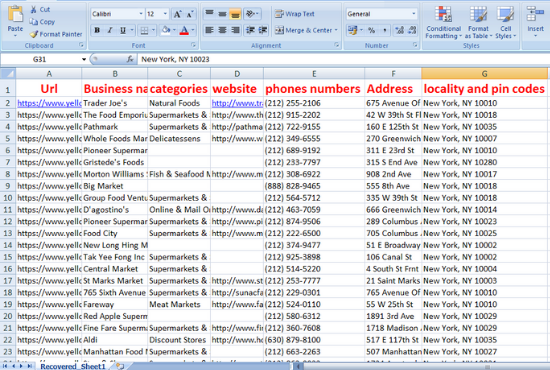The image size is (550, 370).
Task: Increase decimal places
Action: pos(399,31)
